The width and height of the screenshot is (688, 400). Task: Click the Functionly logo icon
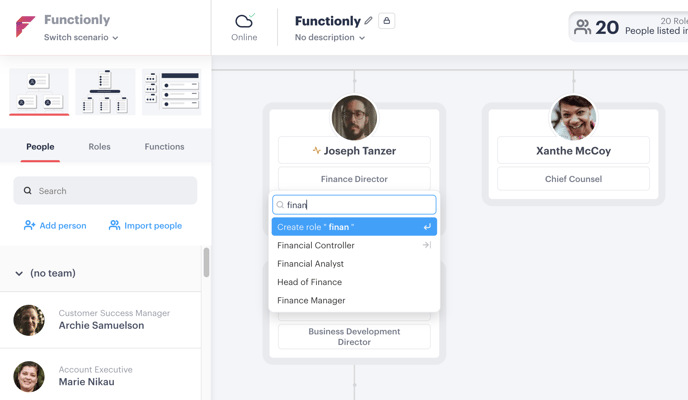coord(25,26)
